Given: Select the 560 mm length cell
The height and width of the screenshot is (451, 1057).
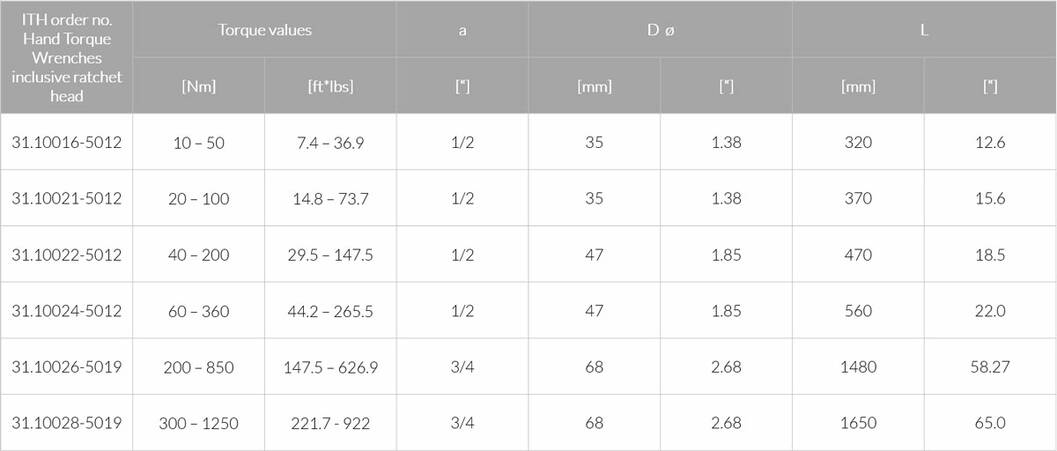Looking at the screenshot, I should click(858, 311).
